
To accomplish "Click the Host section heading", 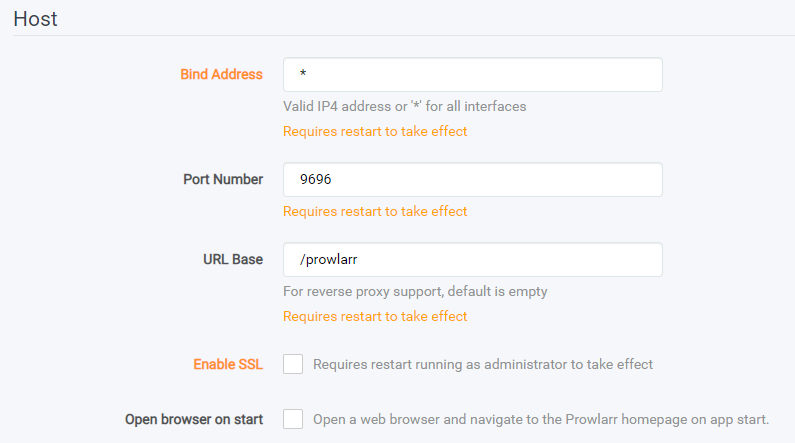I will coord(35,19).
